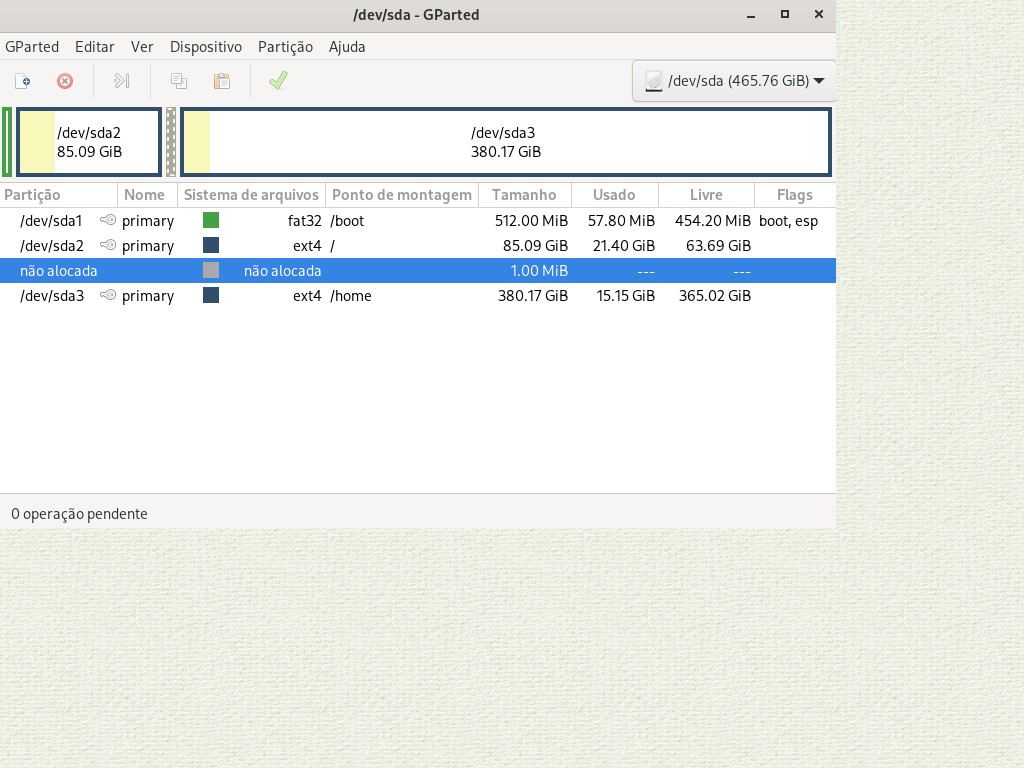The width and height of the screenshot is (1024, 768).
Task: Click the 63.69 GiB free value
Action: point(718,246)
